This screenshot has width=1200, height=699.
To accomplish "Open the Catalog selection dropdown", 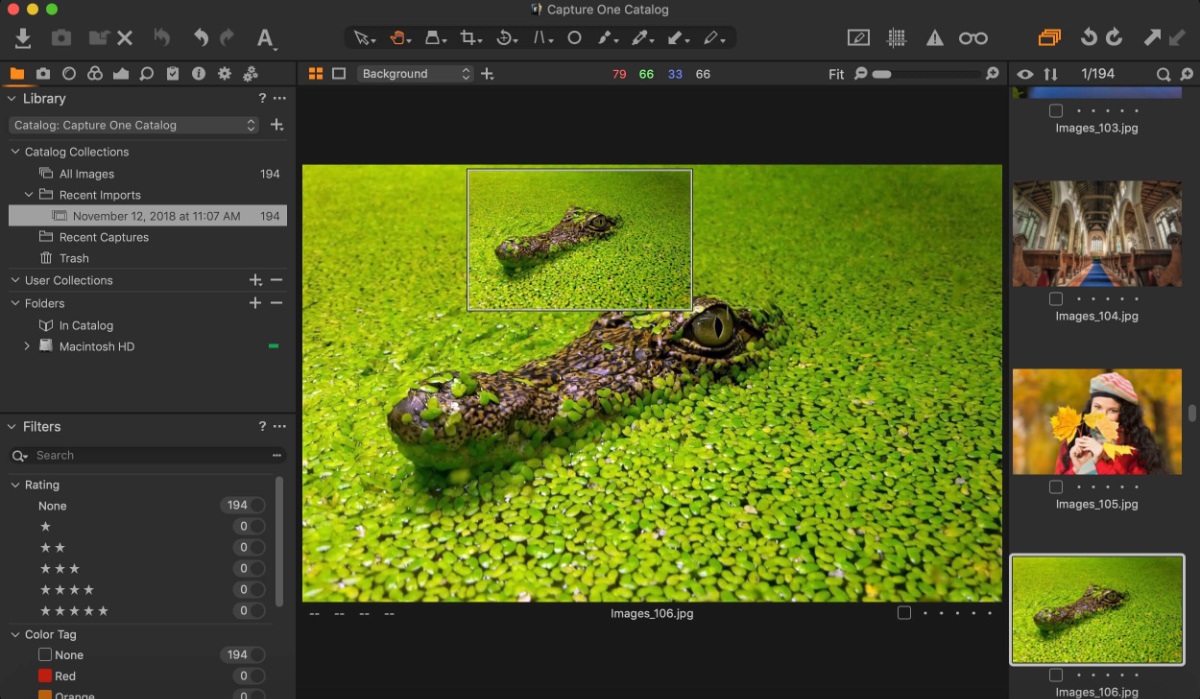I will tap(135, 125).
